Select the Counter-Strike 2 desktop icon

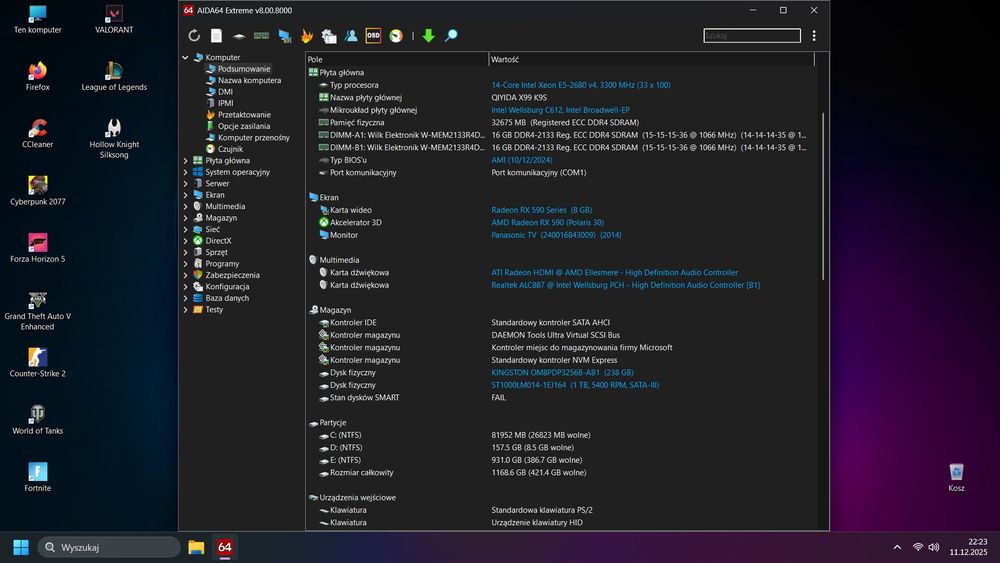[x=38, y=363]
